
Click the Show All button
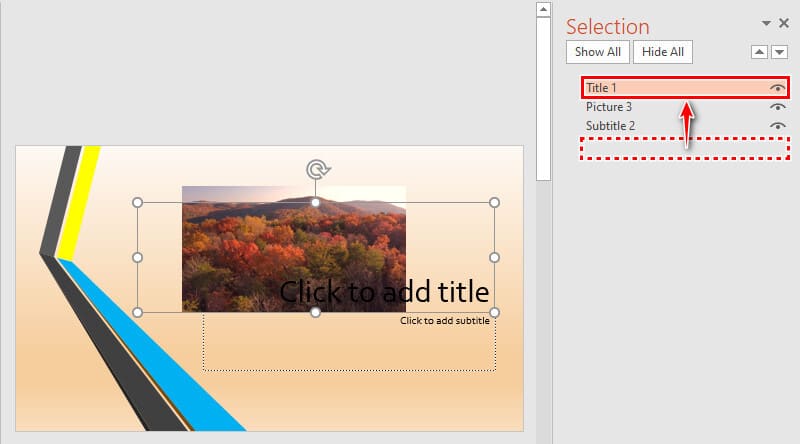(597, 52)
